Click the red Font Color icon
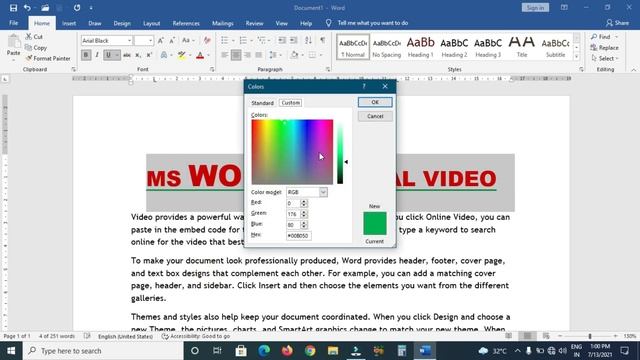The width and height of the screenshot is (640, 360). click(x=200, y=55)
